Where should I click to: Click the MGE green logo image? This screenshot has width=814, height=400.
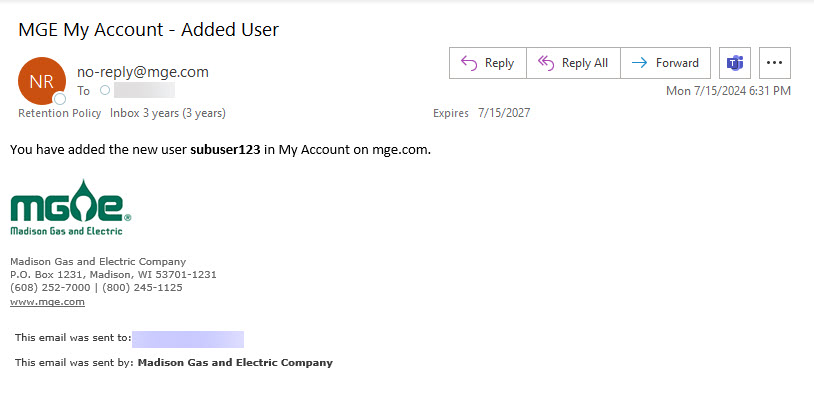(70, 208)
